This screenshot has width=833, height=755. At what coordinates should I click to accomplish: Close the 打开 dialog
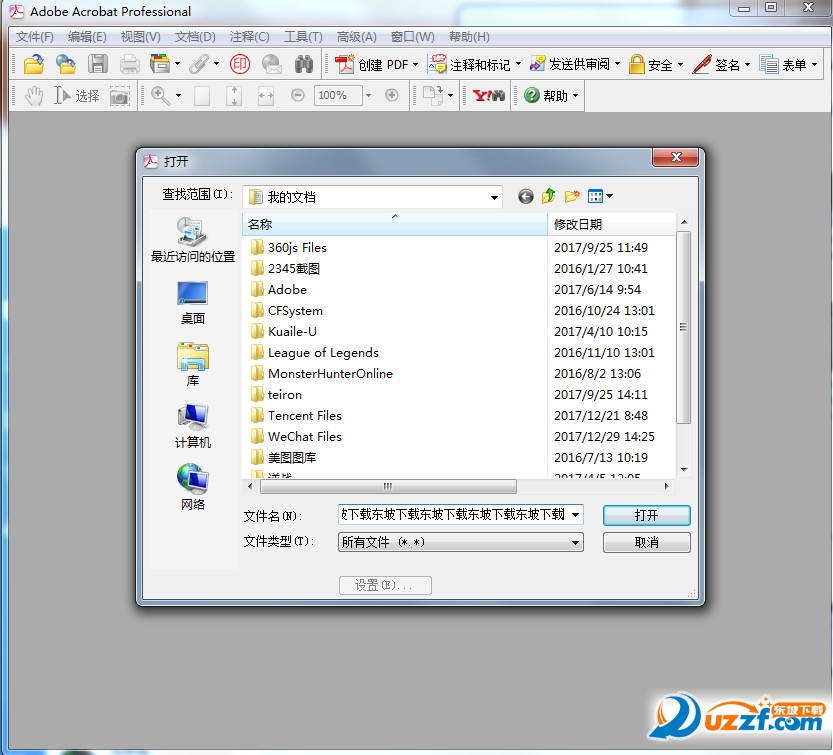pyautogui.click(x=676, y=157)
